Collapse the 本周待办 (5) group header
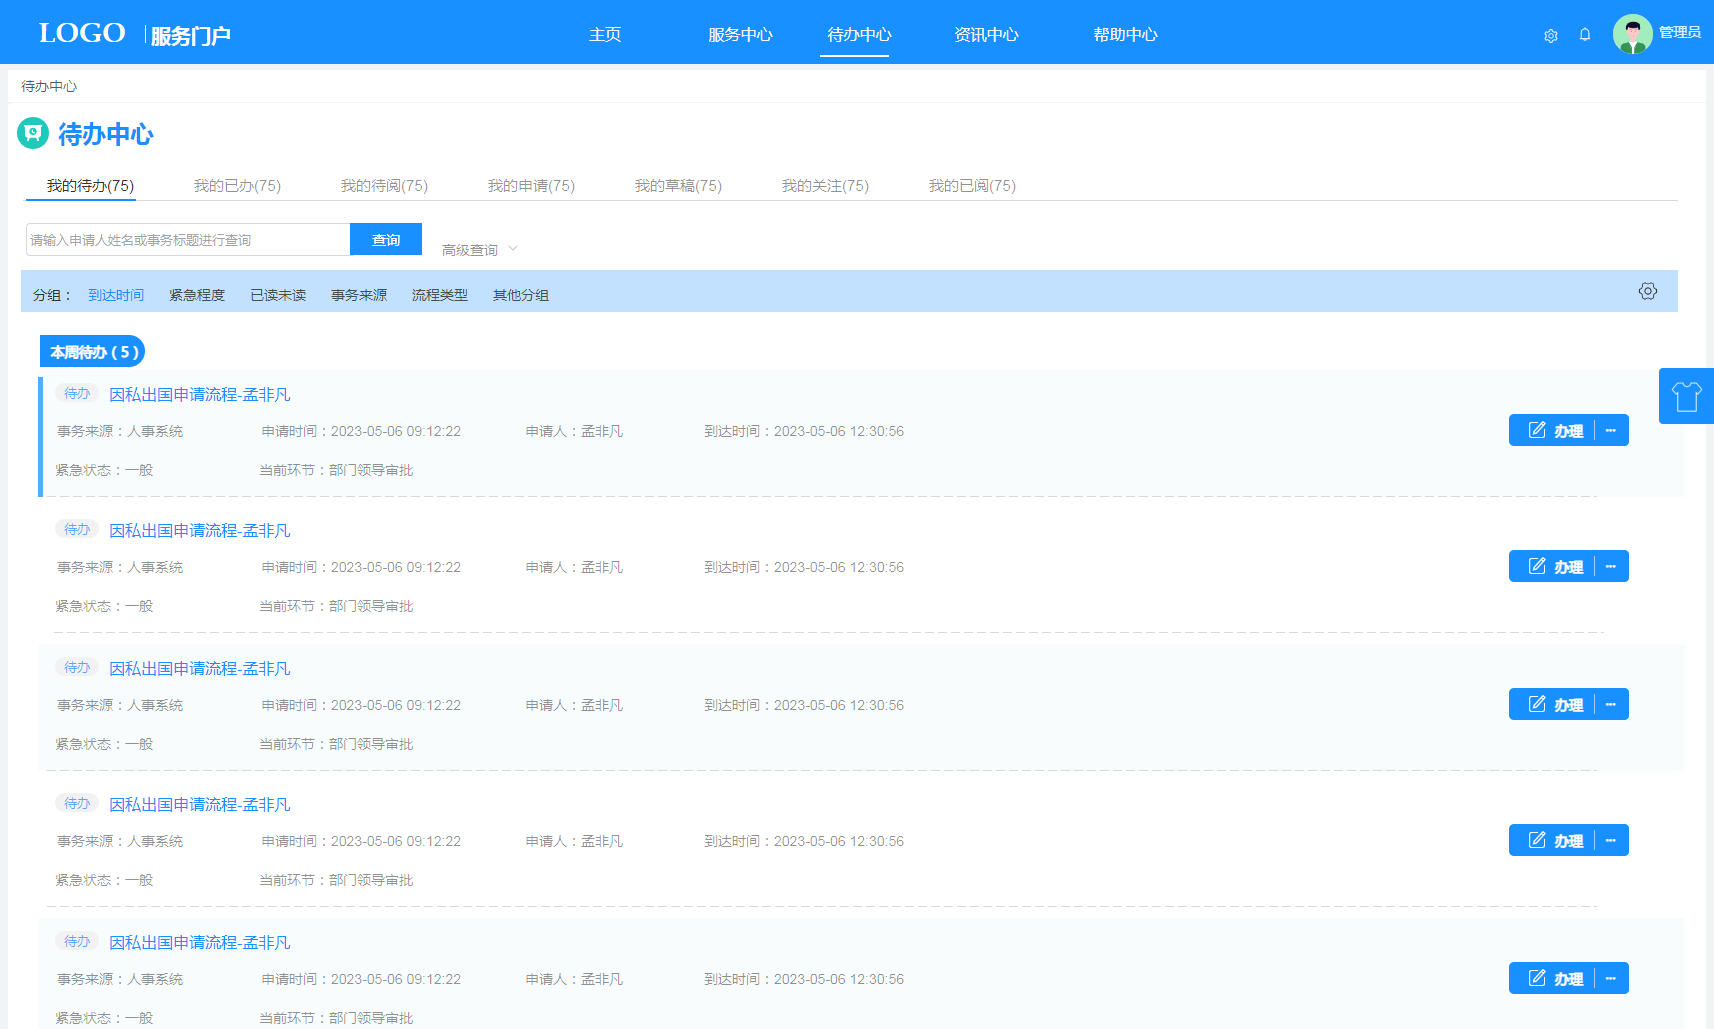Image resolution: width=1714 pixels, height=1029 pixels. tap(93, 352)
